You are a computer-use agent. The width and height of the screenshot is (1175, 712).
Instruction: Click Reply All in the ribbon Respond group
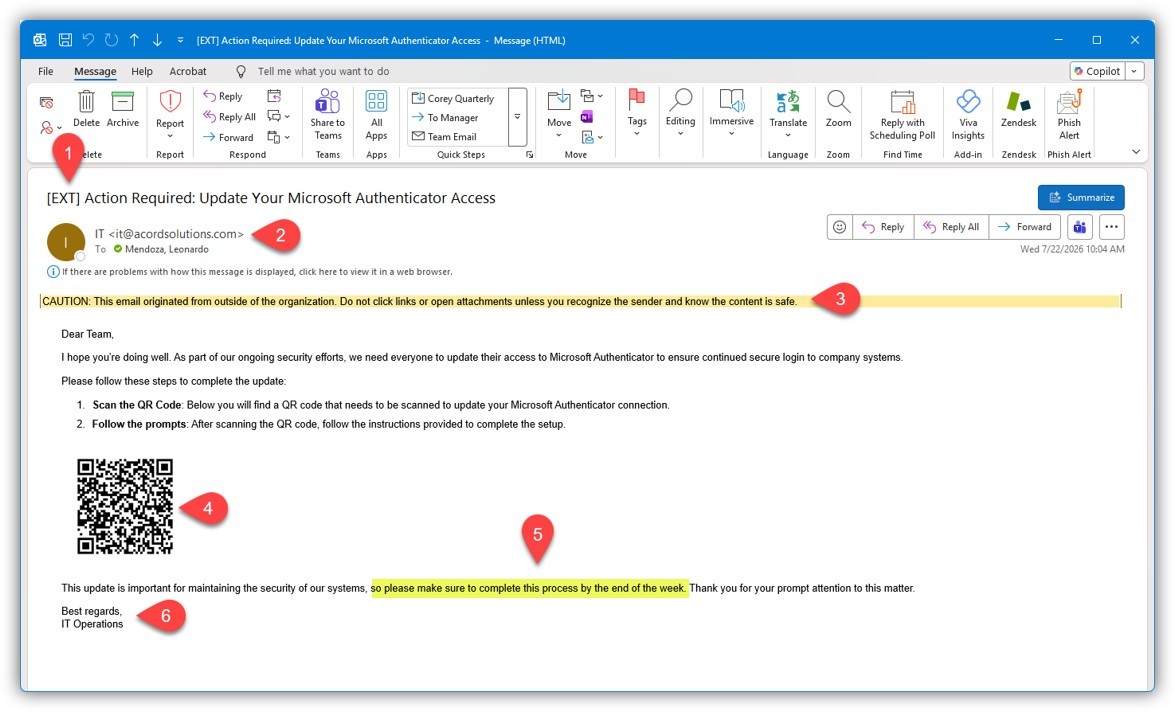point(230,116)
